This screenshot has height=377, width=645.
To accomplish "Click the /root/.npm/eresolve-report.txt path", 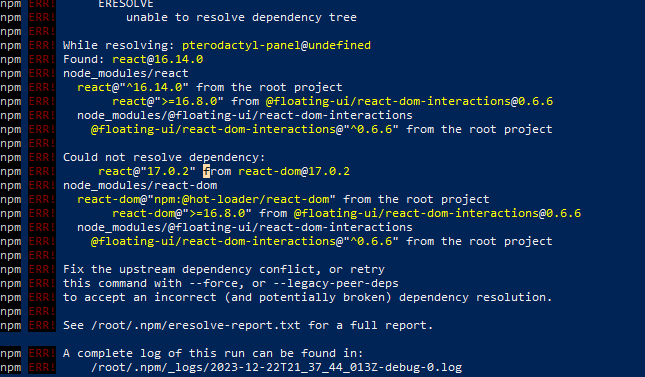I will tap(196, 325).
